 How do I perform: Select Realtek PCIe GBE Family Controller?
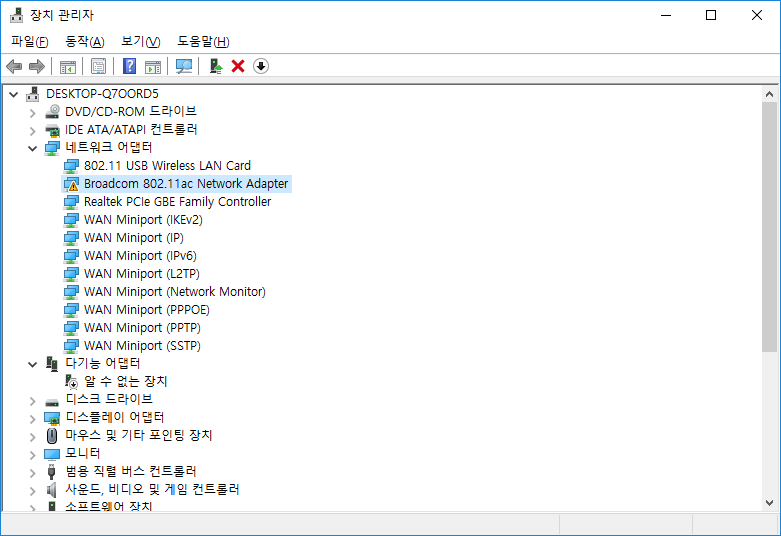(177, 202)
